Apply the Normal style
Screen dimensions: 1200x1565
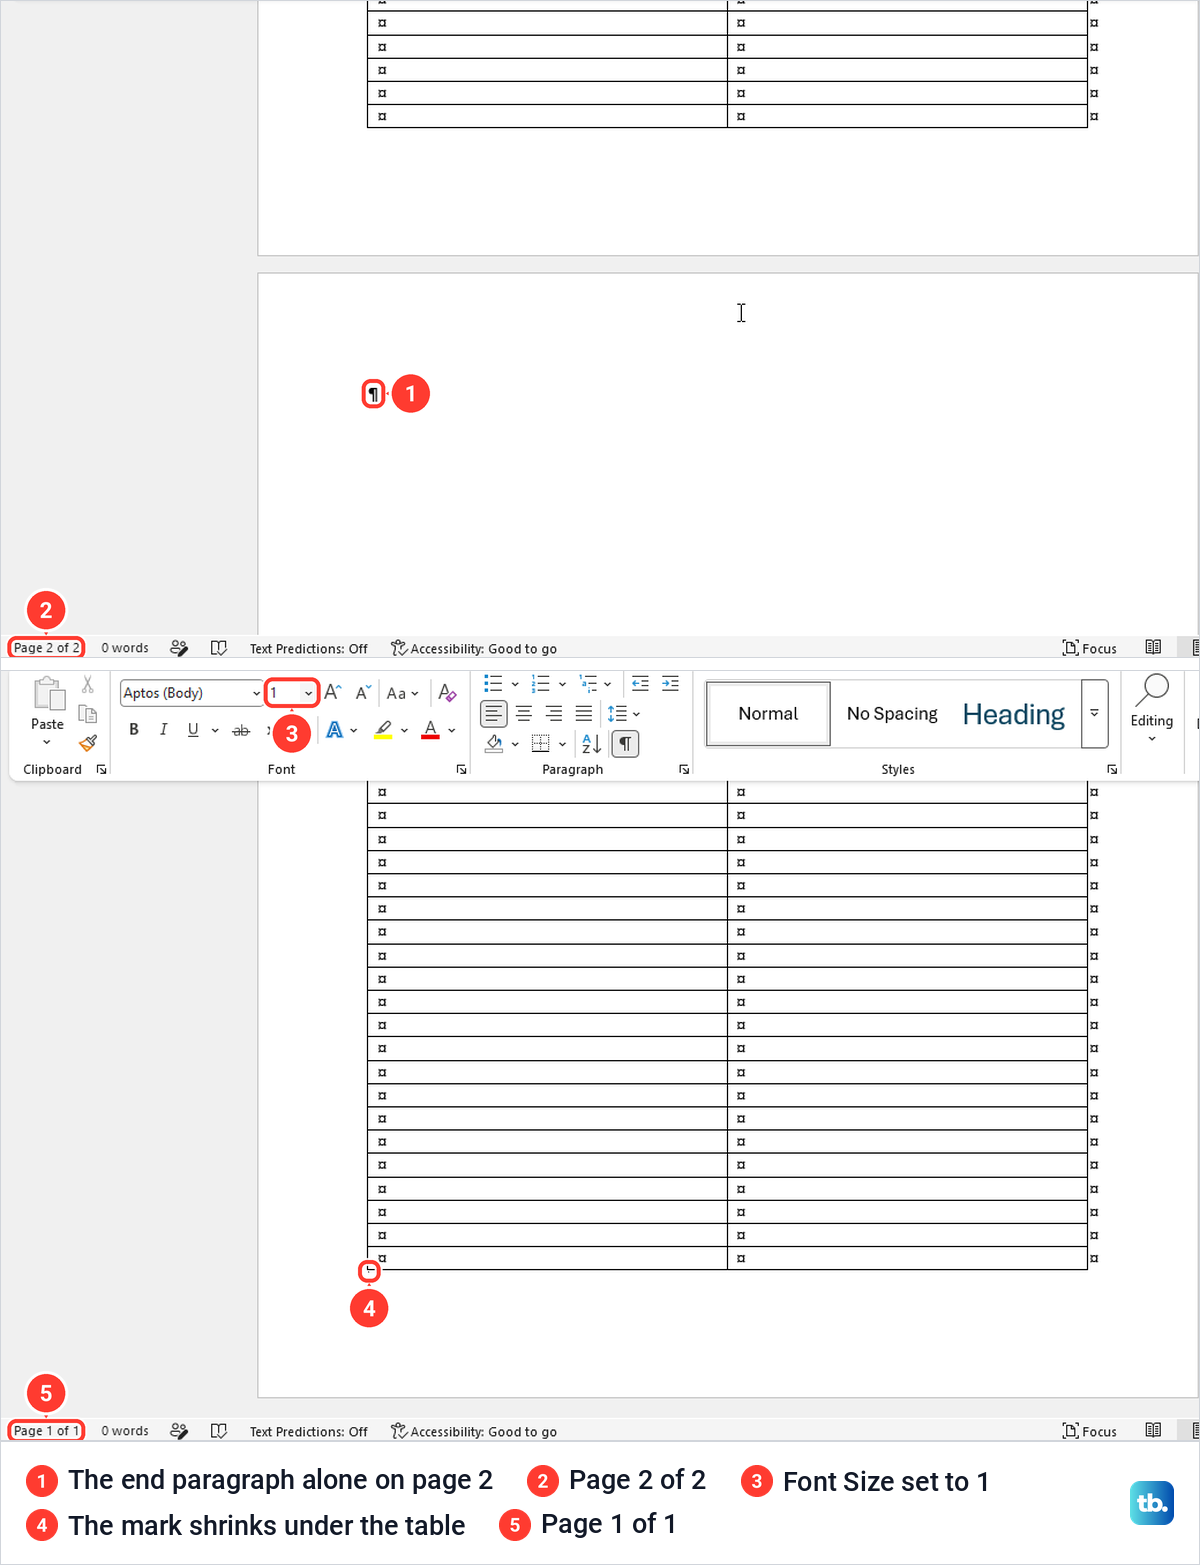[768, 714]
